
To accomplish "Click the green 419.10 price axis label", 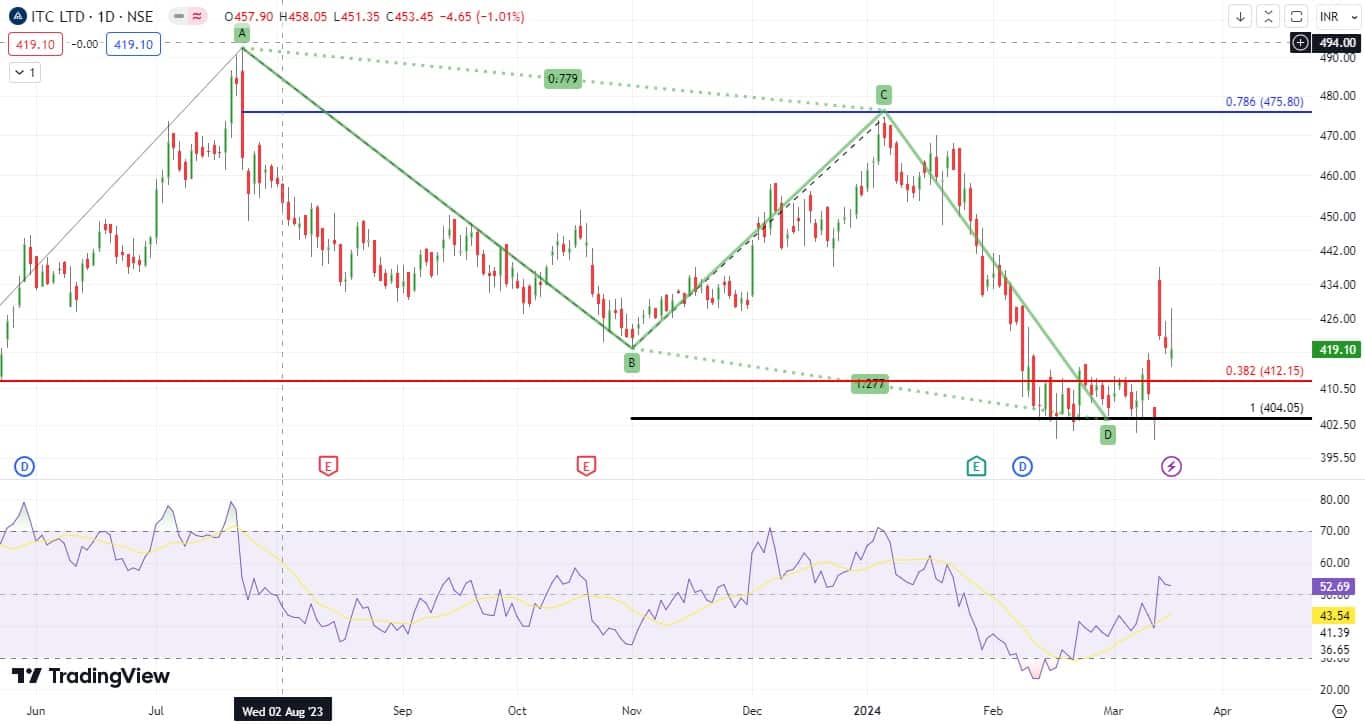I will [1337, 350].
